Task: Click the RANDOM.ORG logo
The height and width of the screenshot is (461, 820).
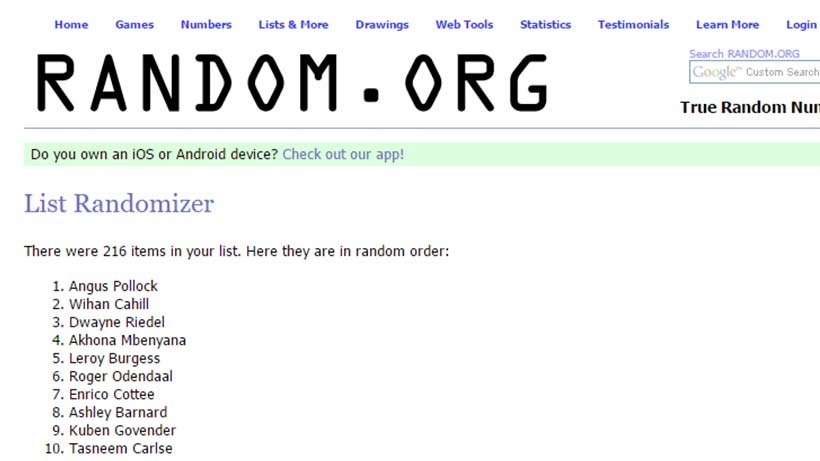Action: pos(292,83)
